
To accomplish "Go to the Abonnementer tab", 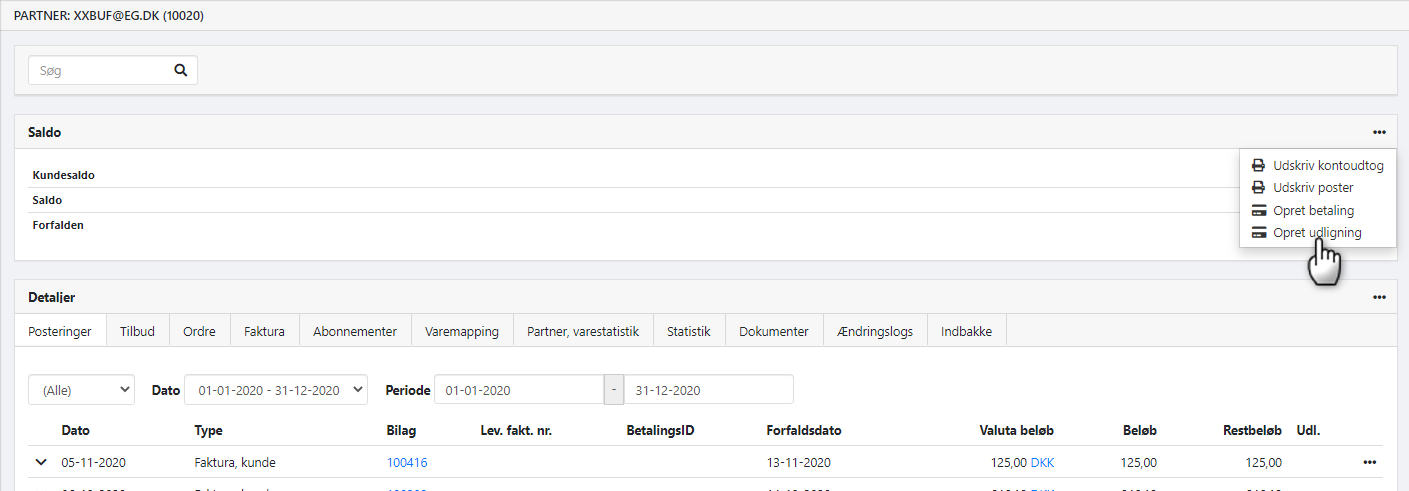I will click(x=354, y=331).
